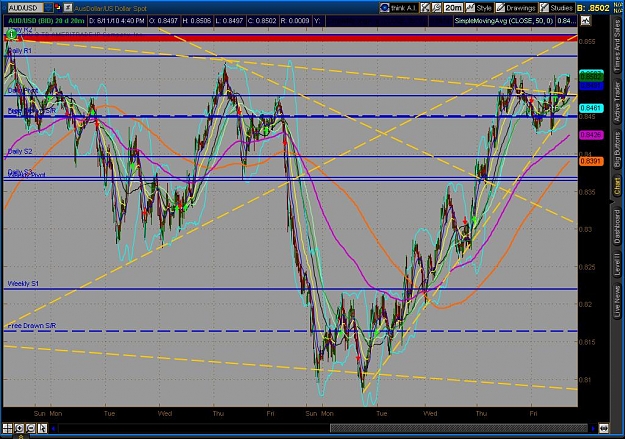The height and width of the screenshot is (439, 625).
Task: Open the Dashboard side tab
Action: [618, 227]
